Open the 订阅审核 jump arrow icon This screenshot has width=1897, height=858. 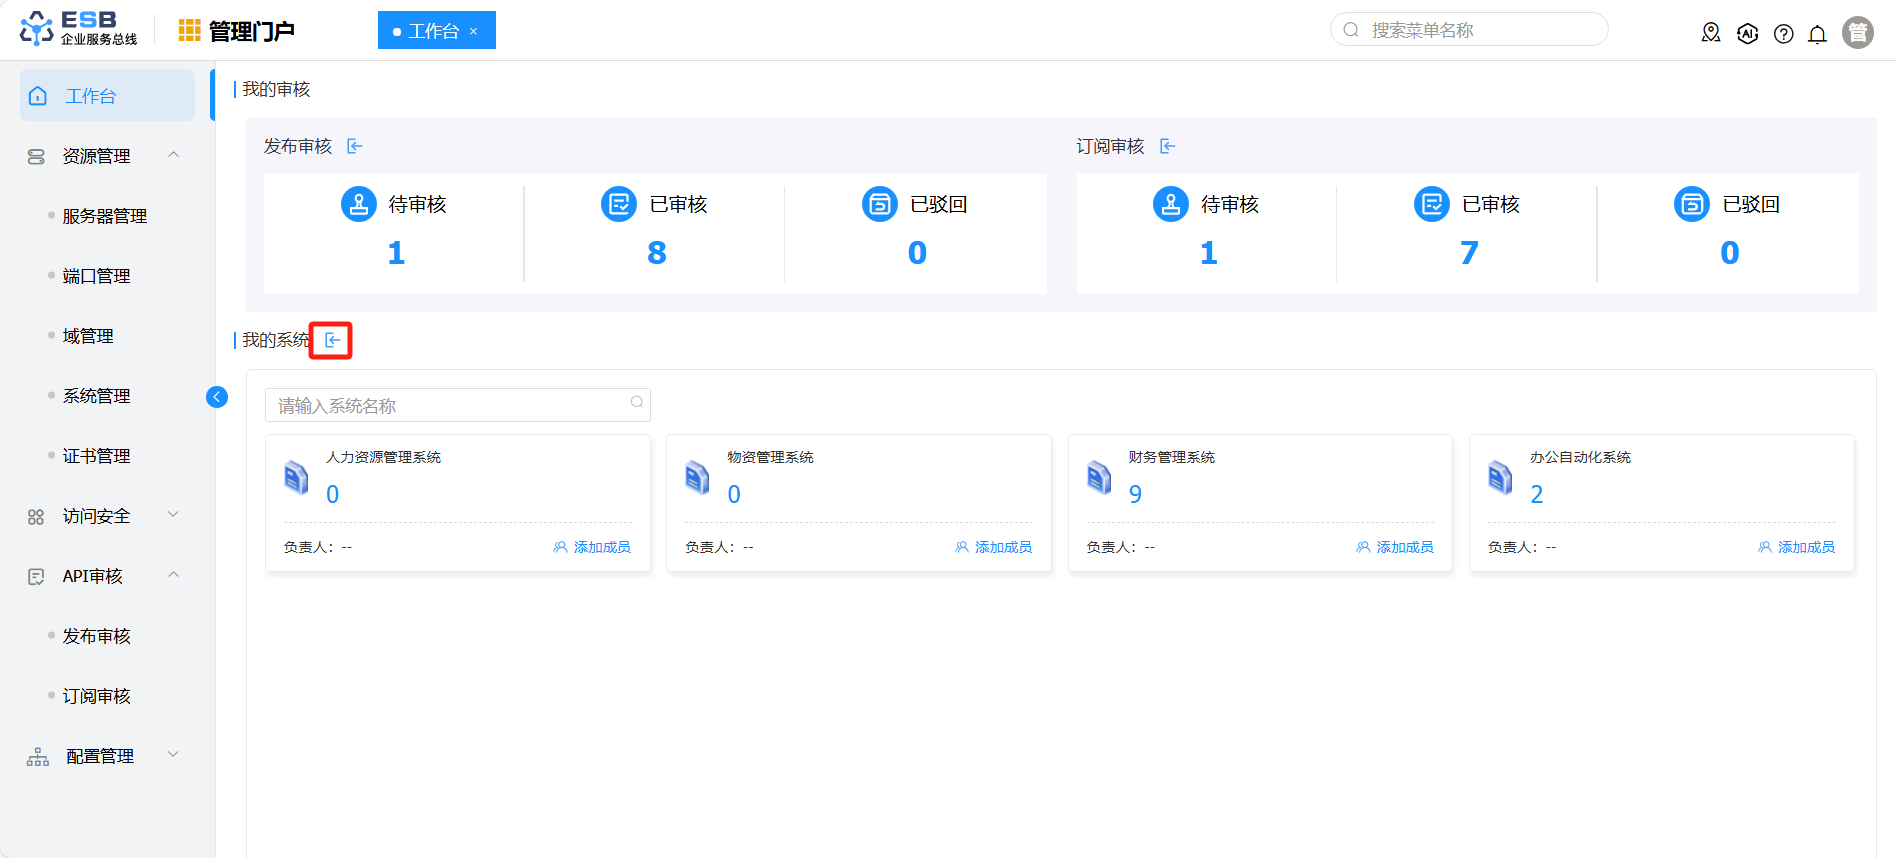(x=1167, y=147)
